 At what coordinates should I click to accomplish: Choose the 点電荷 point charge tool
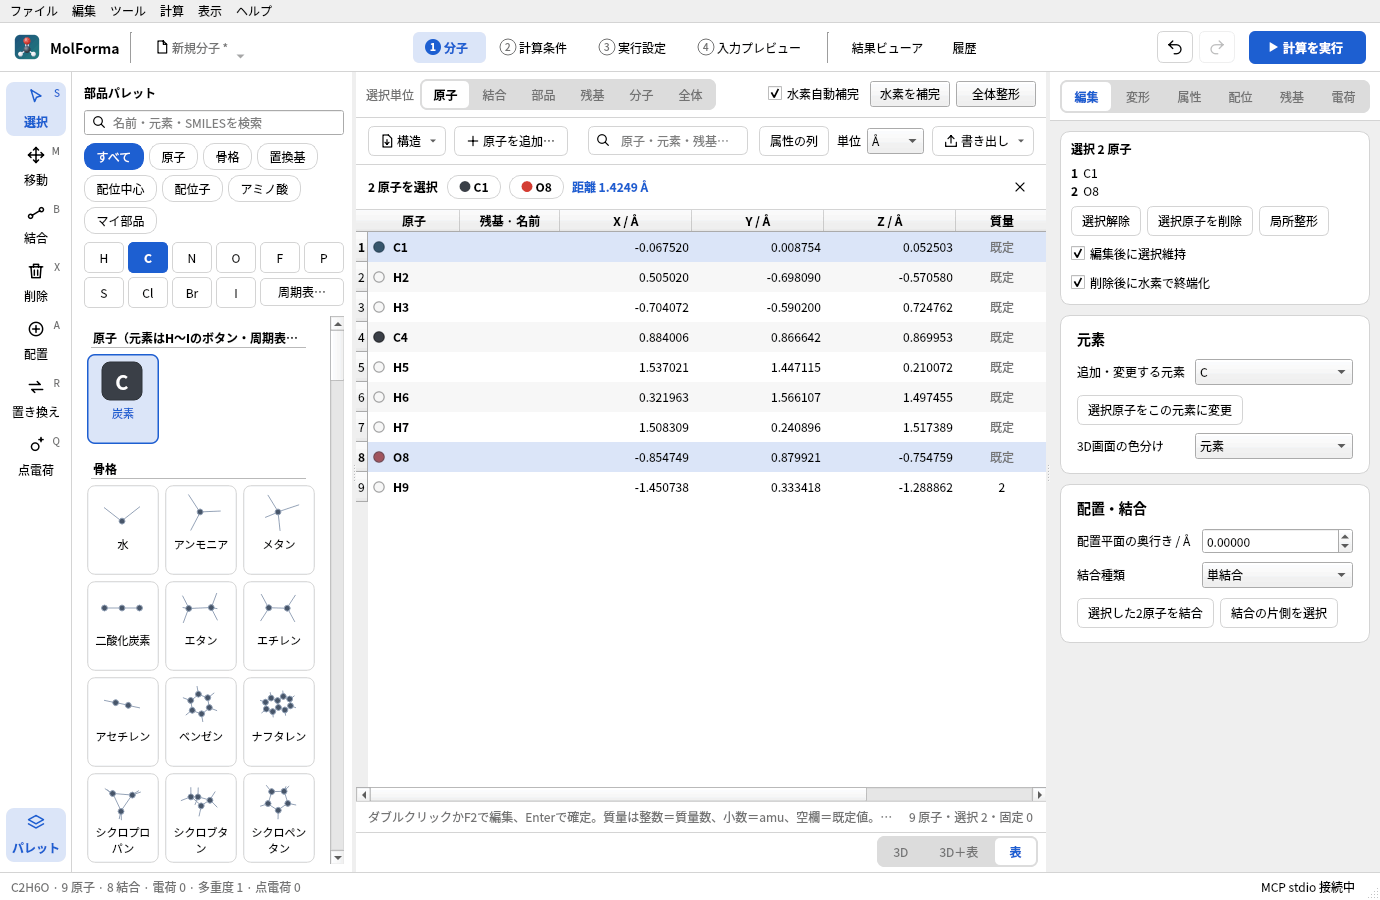pos(36,456)
